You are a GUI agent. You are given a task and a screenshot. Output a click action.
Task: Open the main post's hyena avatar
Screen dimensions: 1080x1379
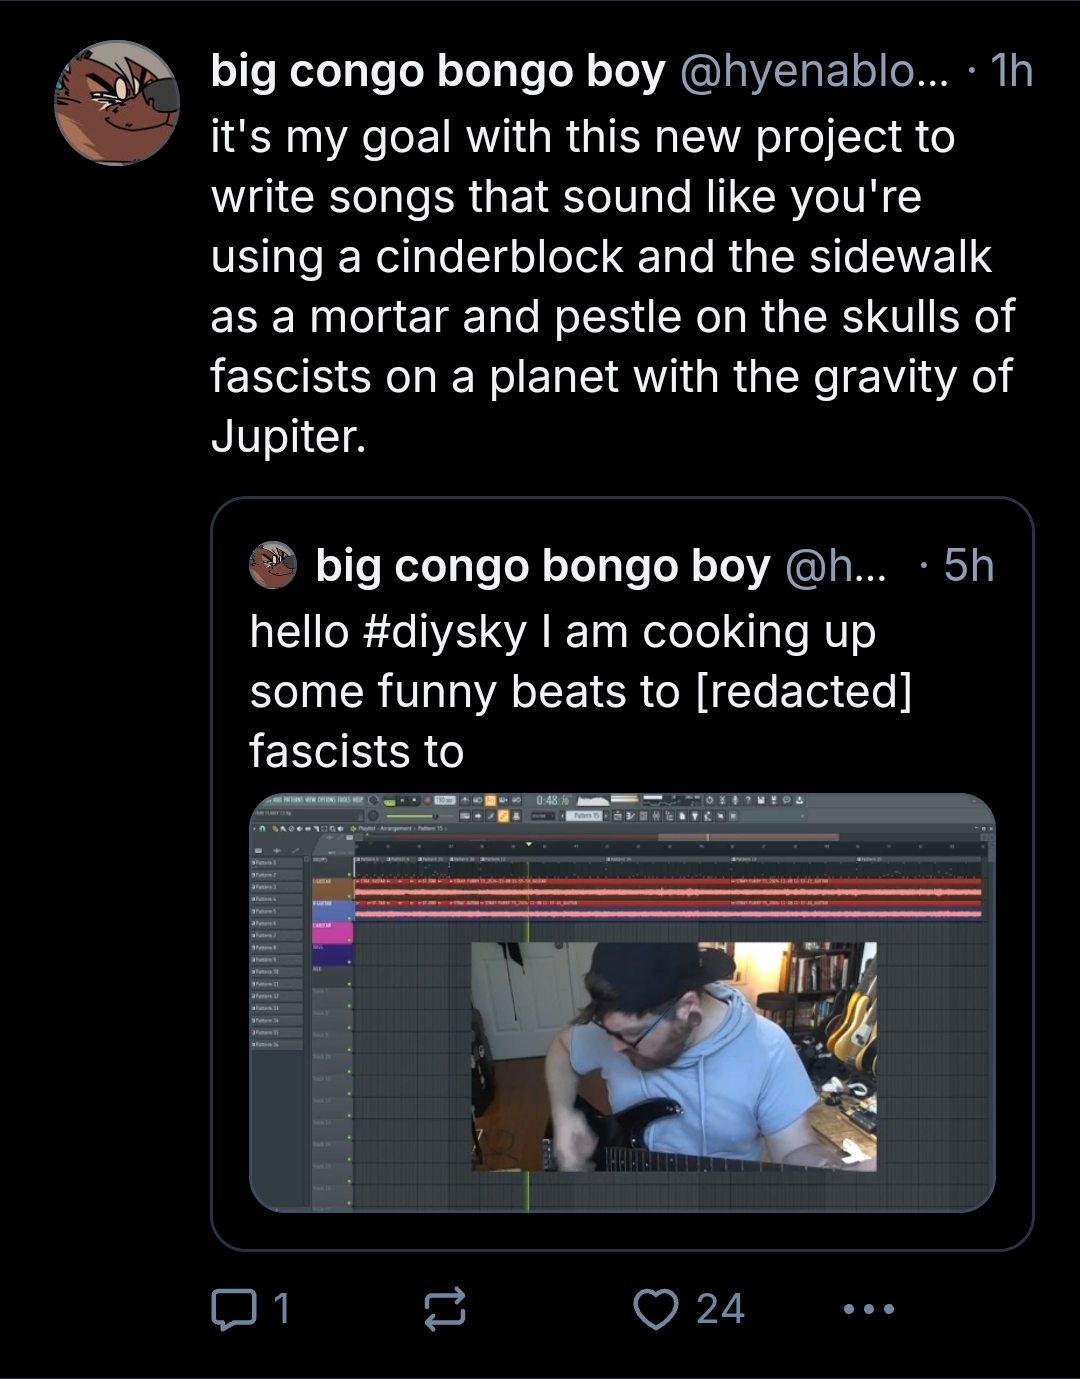116,103
